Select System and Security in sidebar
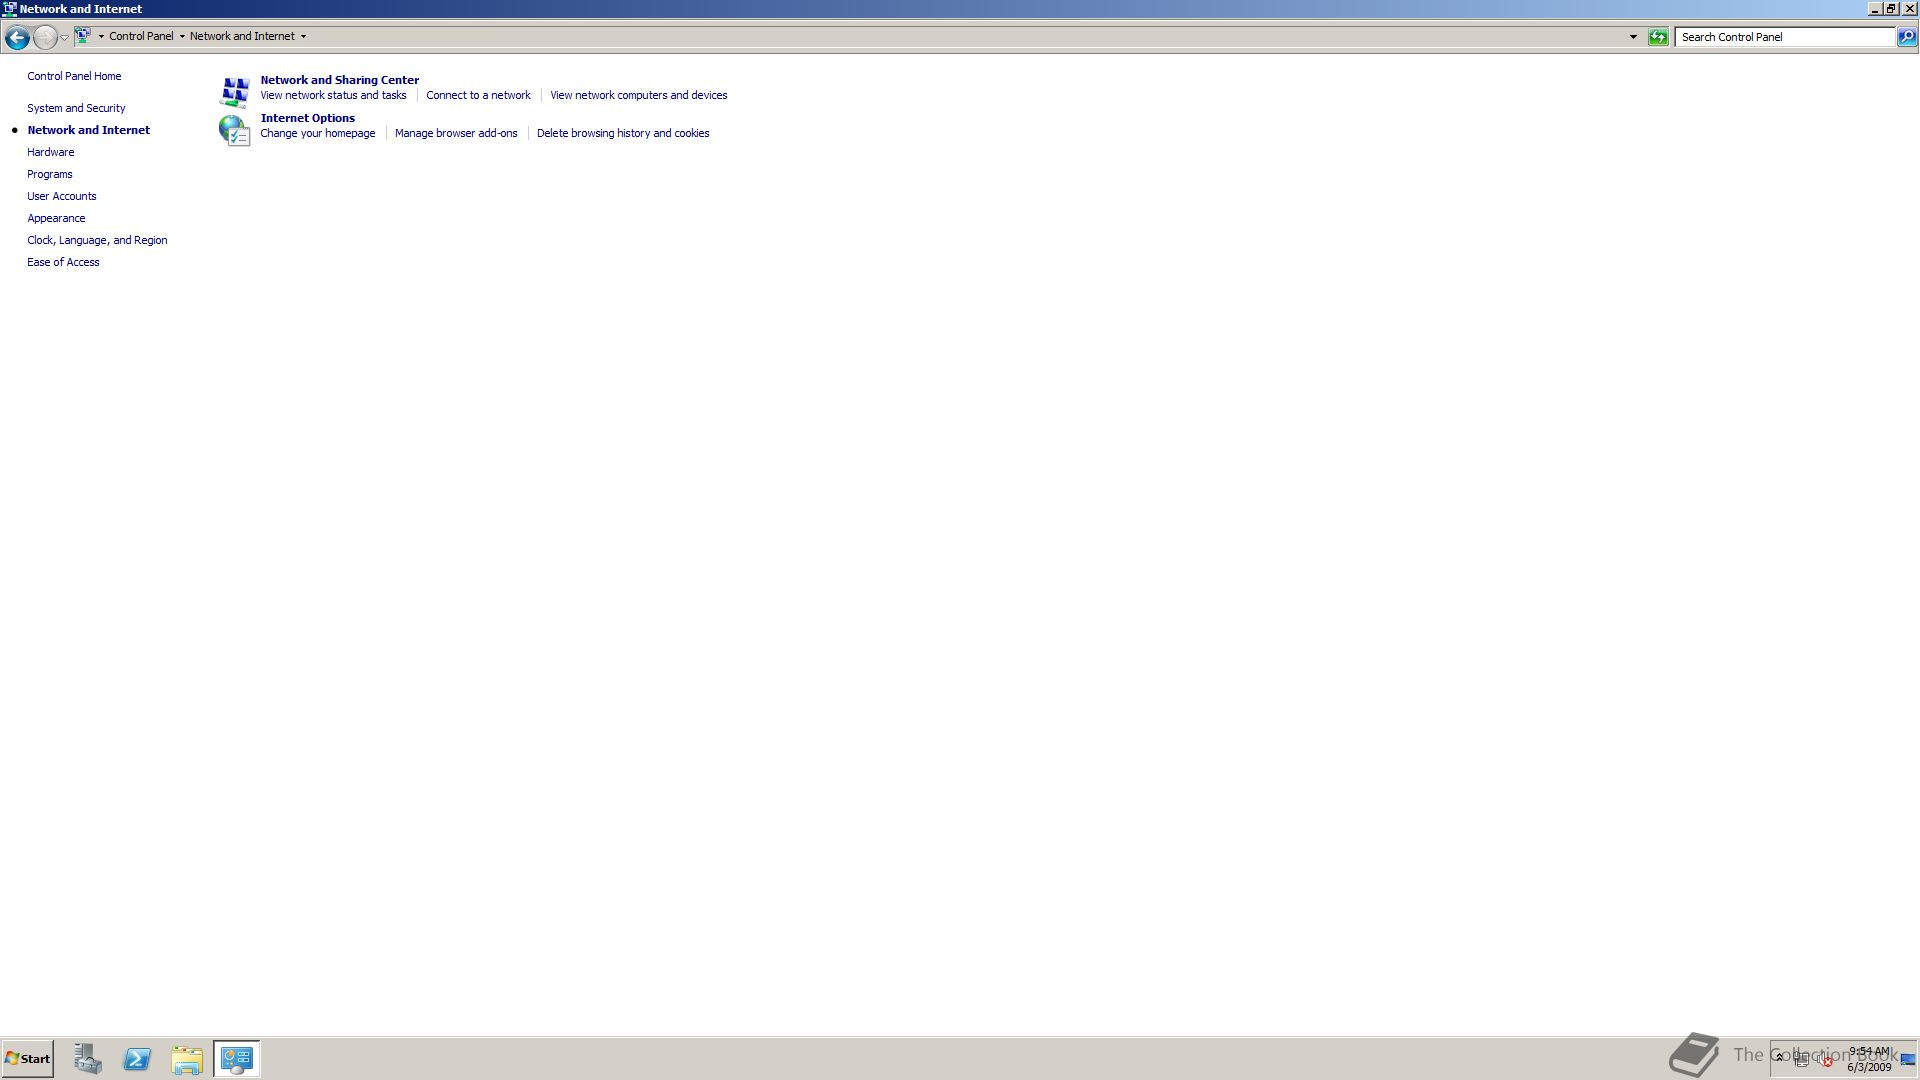The image size is (1920, 1080). pyautogui.click(x=76, y=108)
